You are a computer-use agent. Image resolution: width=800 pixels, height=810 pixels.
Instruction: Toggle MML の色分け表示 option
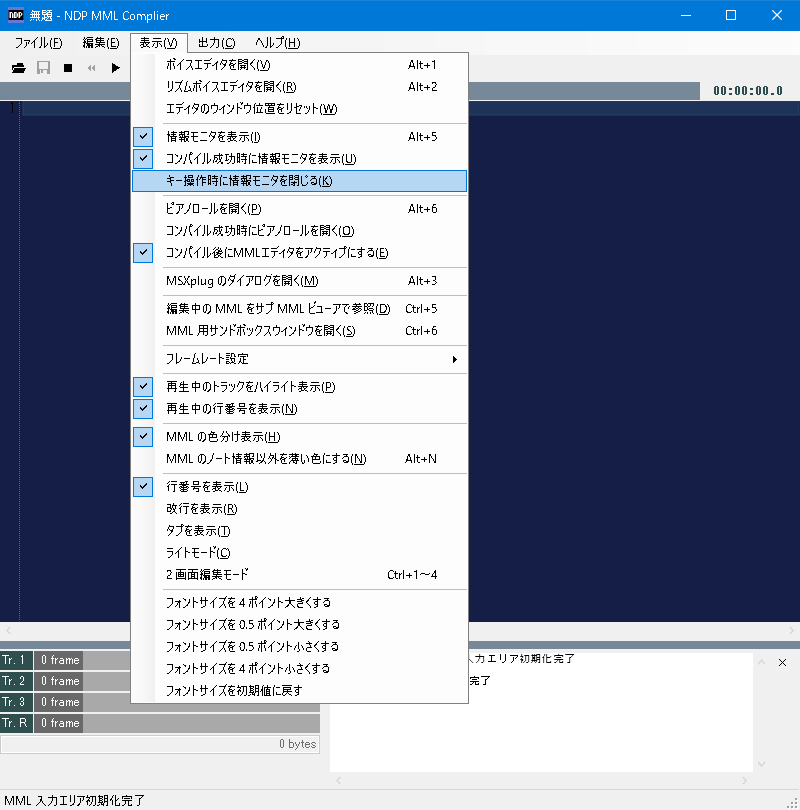coord(222,437)
